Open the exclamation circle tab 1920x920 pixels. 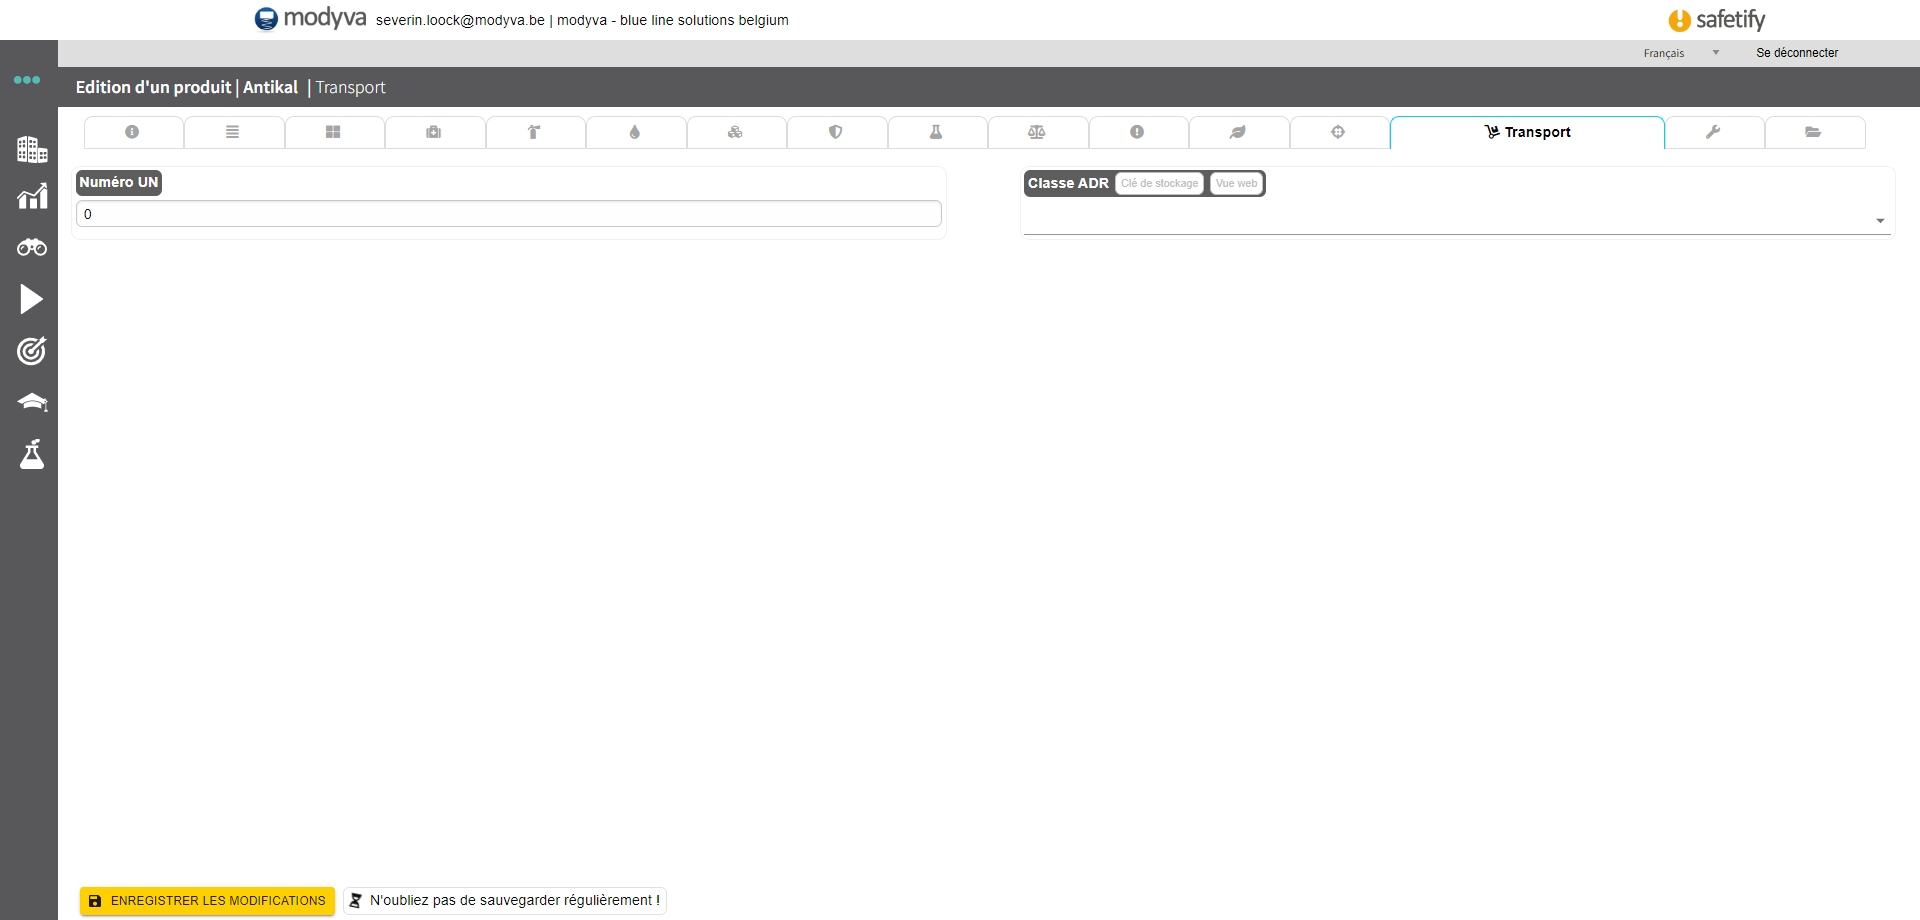[x=1138, y=132]
